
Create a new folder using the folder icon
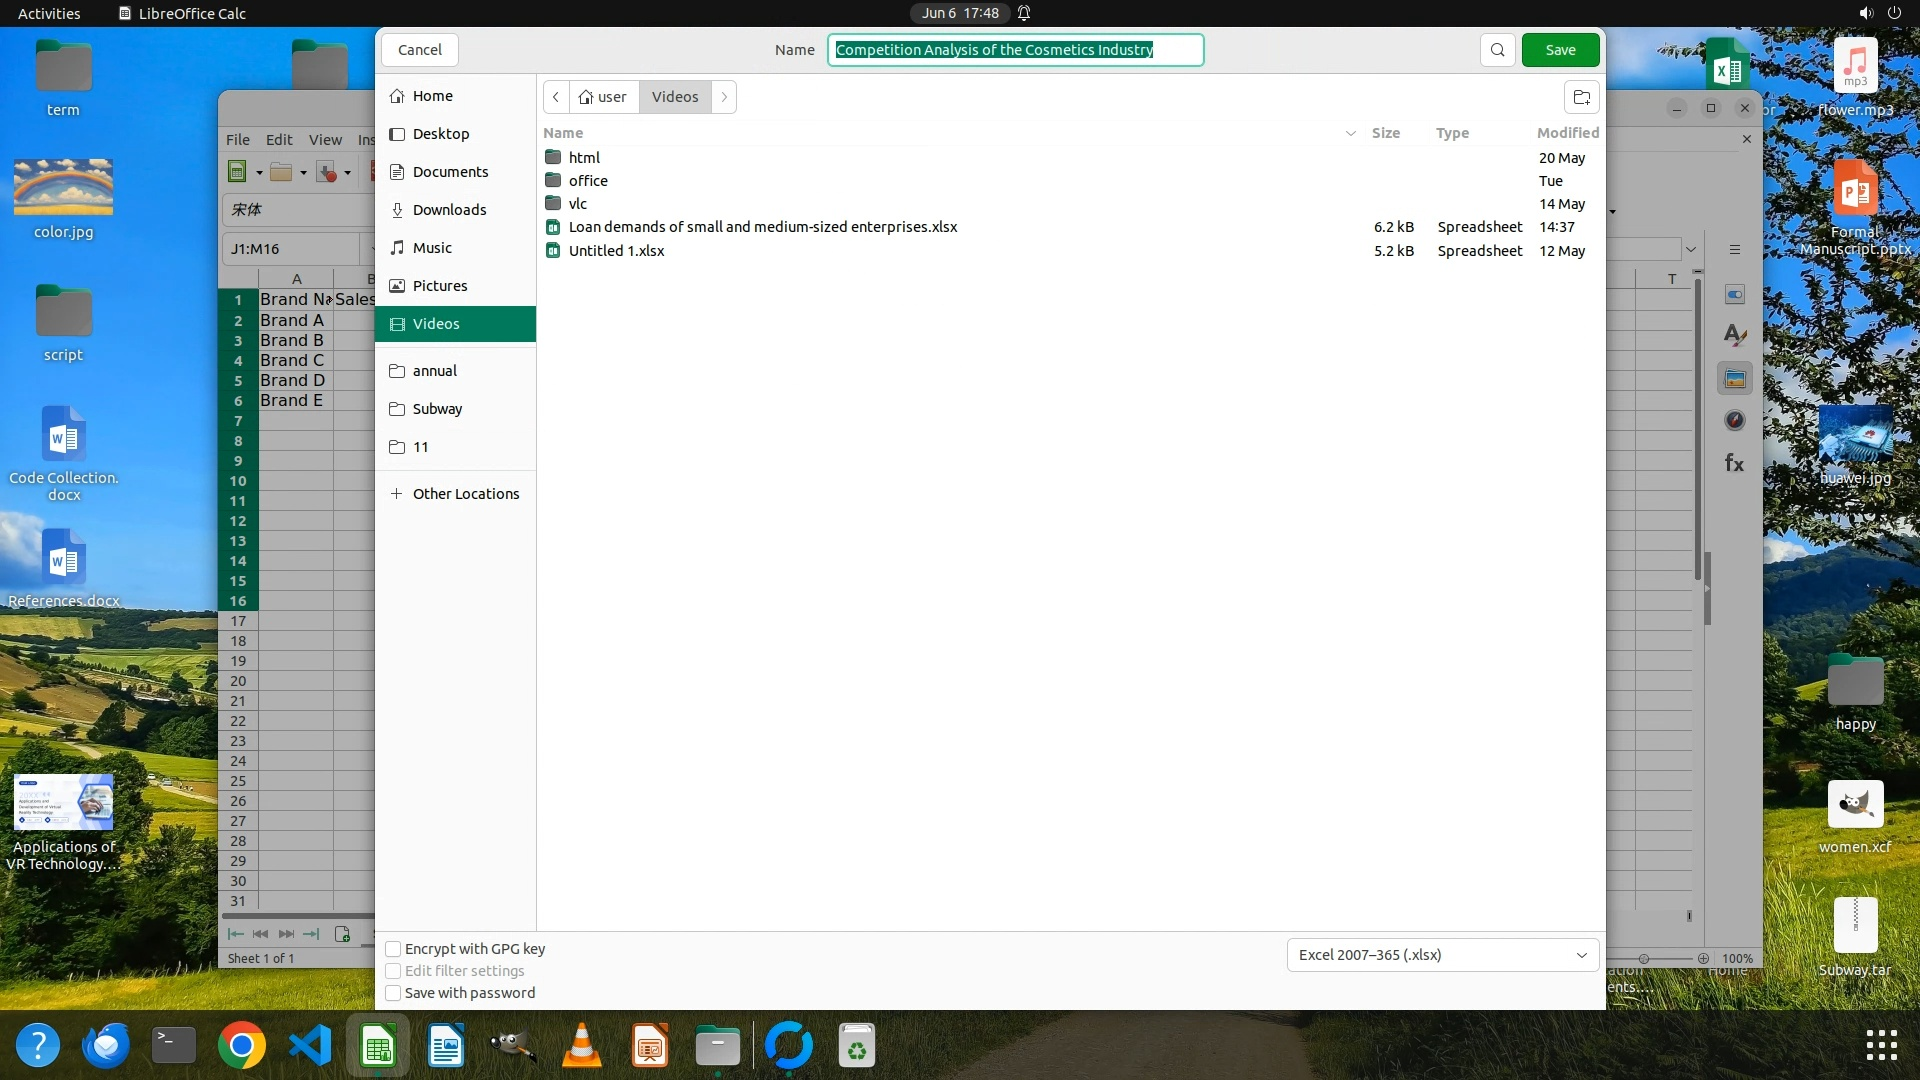pyautogui.click(x=1581, y=97)
